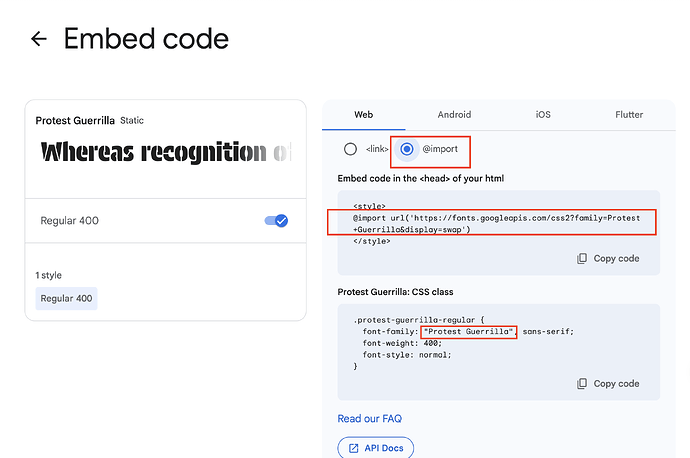Viewport: 690px width, 458px height.
Task: Click the external link icon on API Docs
Action: click(x=355, y=448)
